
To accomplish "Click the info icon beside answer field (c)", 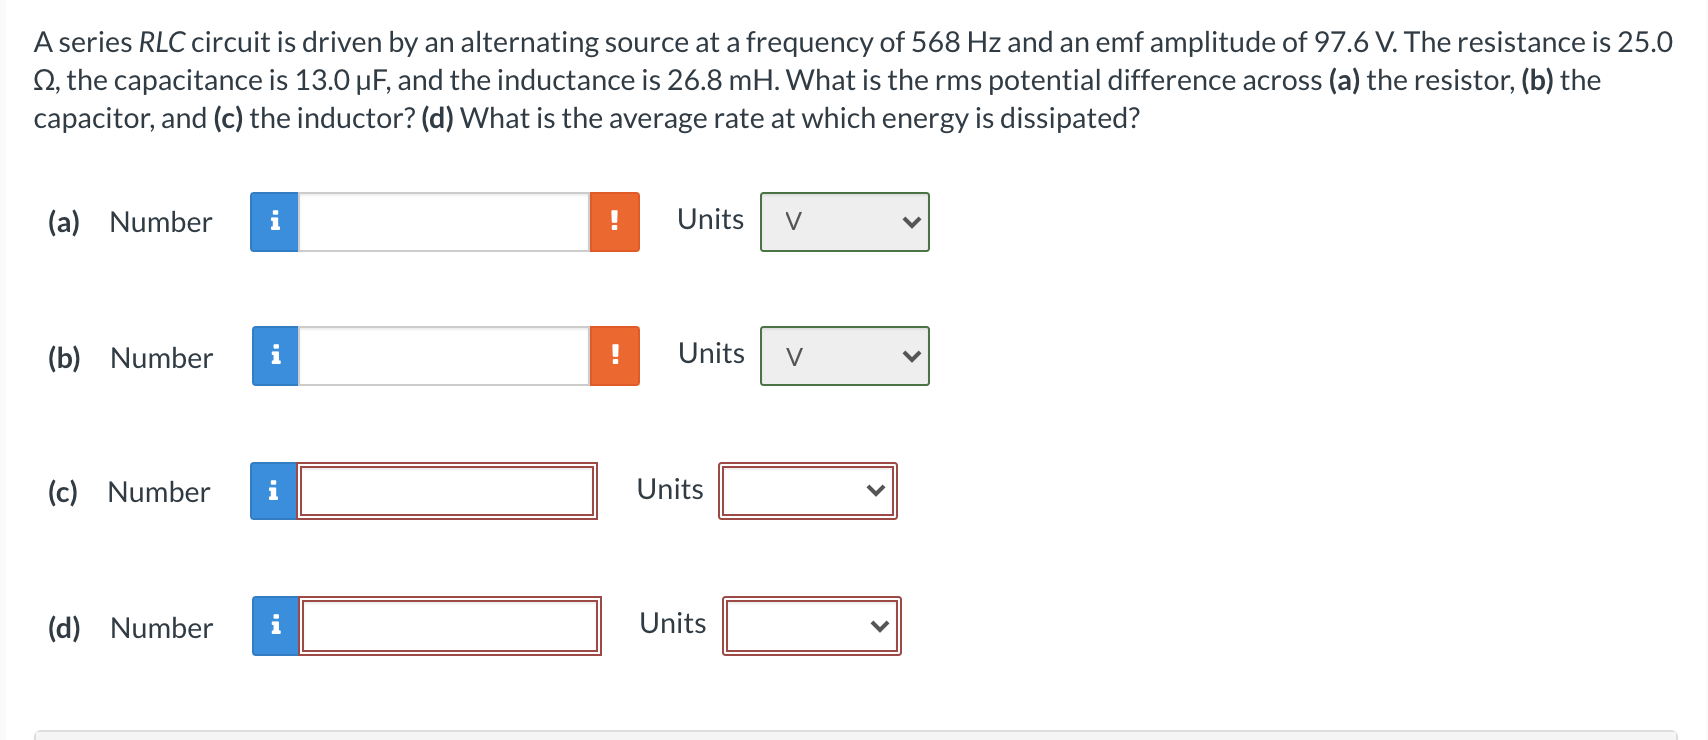I will click(x=274, y=490).
